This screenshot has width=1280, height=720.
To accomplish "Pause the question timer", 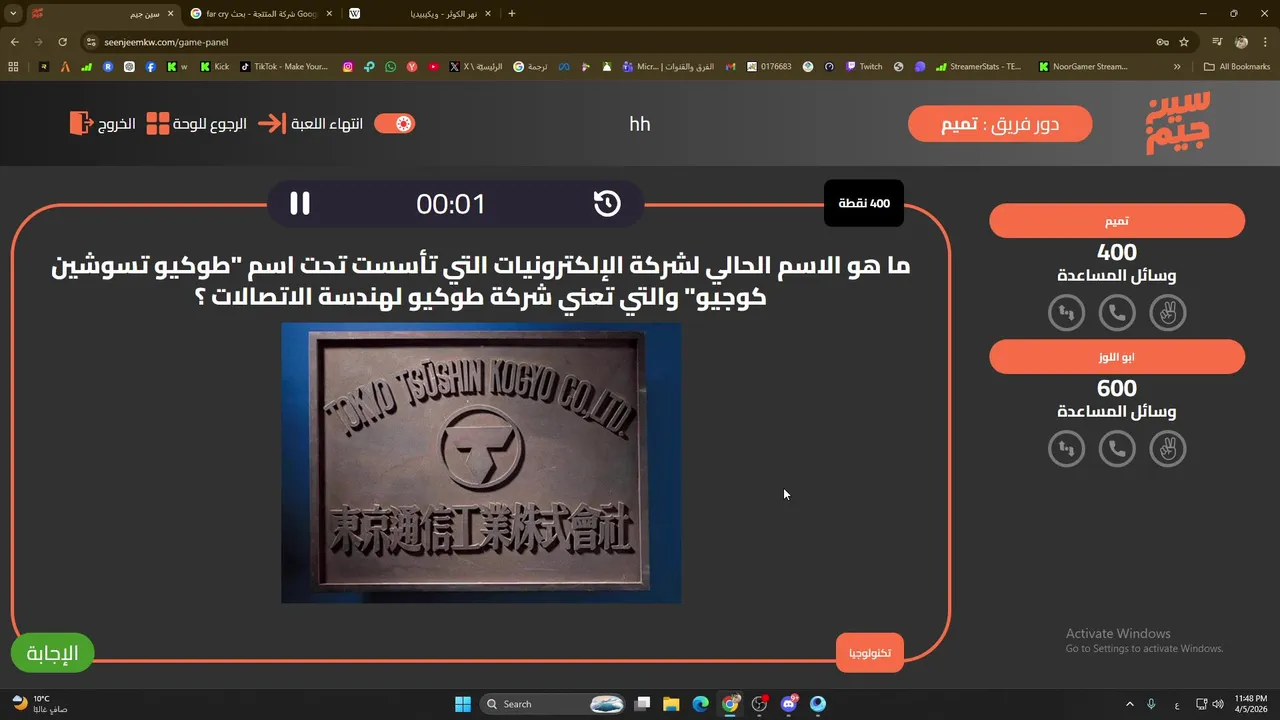I will point(300,204).
